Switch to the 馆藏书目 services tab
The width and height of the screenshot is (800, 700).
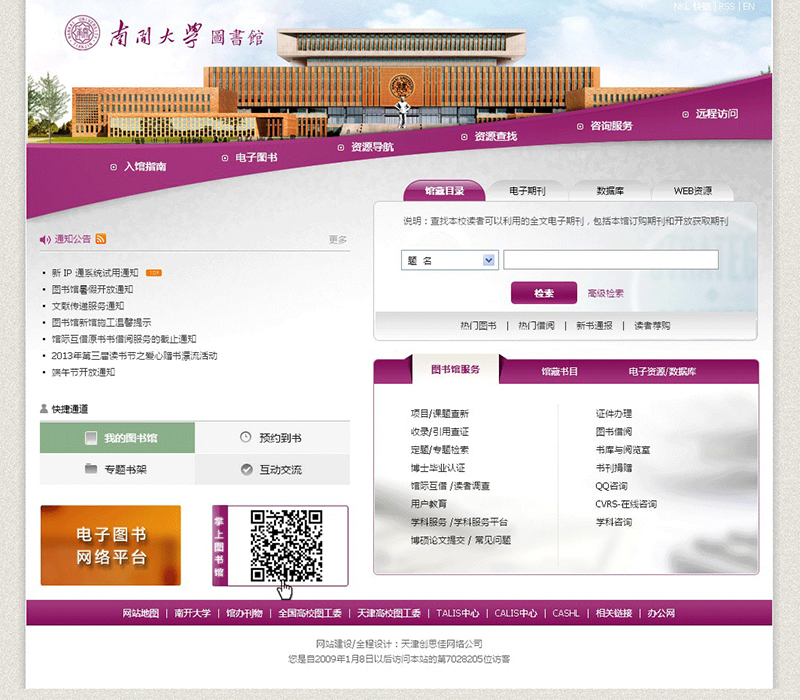pyautogui.click(x=560, y=371)
